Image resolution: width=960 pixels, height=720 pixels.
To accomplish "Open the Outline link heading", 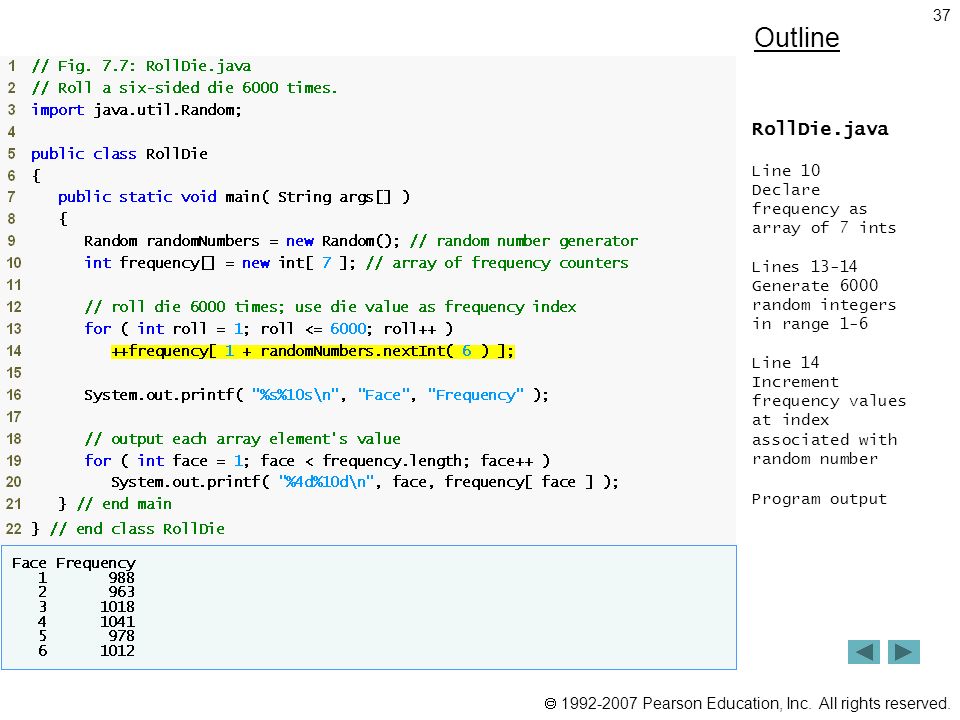I will 797,38.
